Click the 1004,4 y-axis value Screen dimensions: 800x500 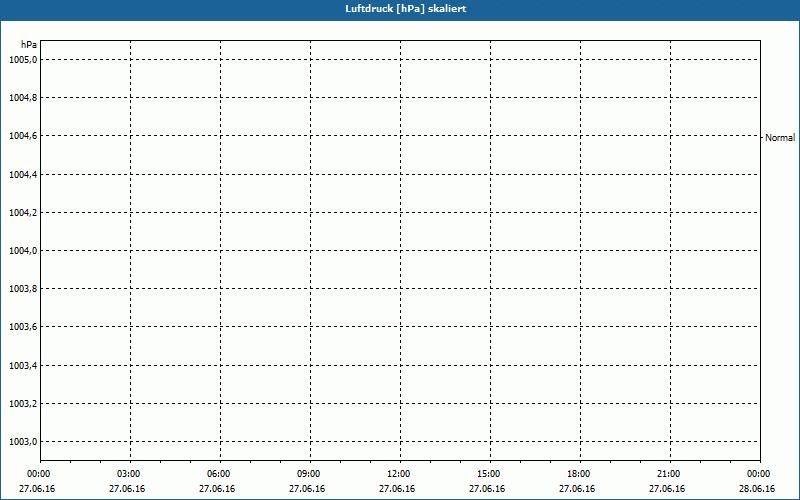(x=23, y=174)
